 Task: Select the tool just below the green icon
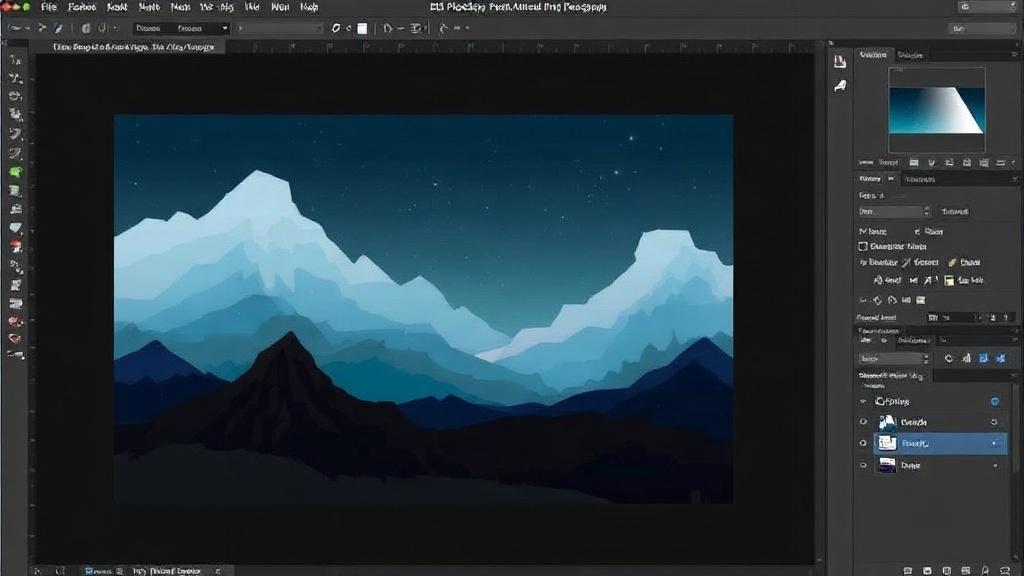click(16, 191)
